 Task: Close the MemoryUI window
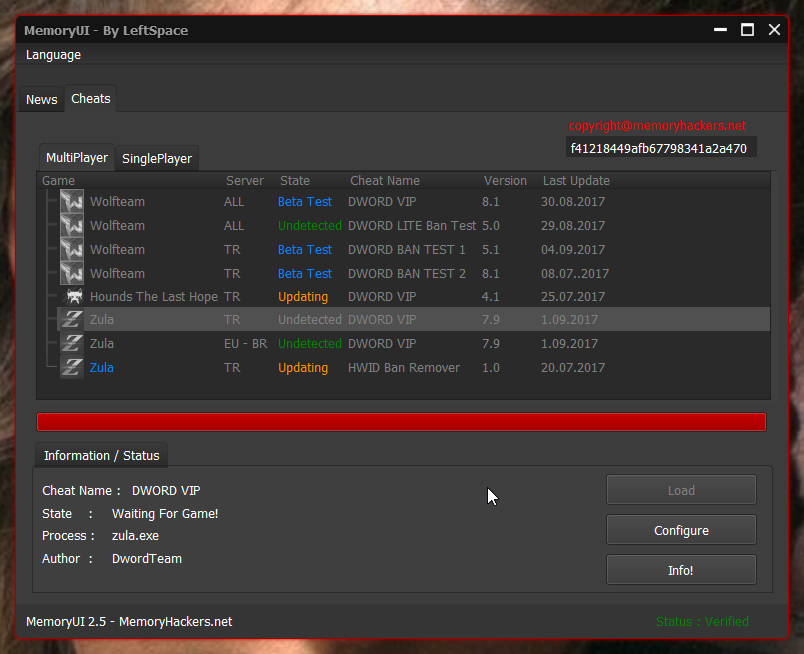[774, 30]
